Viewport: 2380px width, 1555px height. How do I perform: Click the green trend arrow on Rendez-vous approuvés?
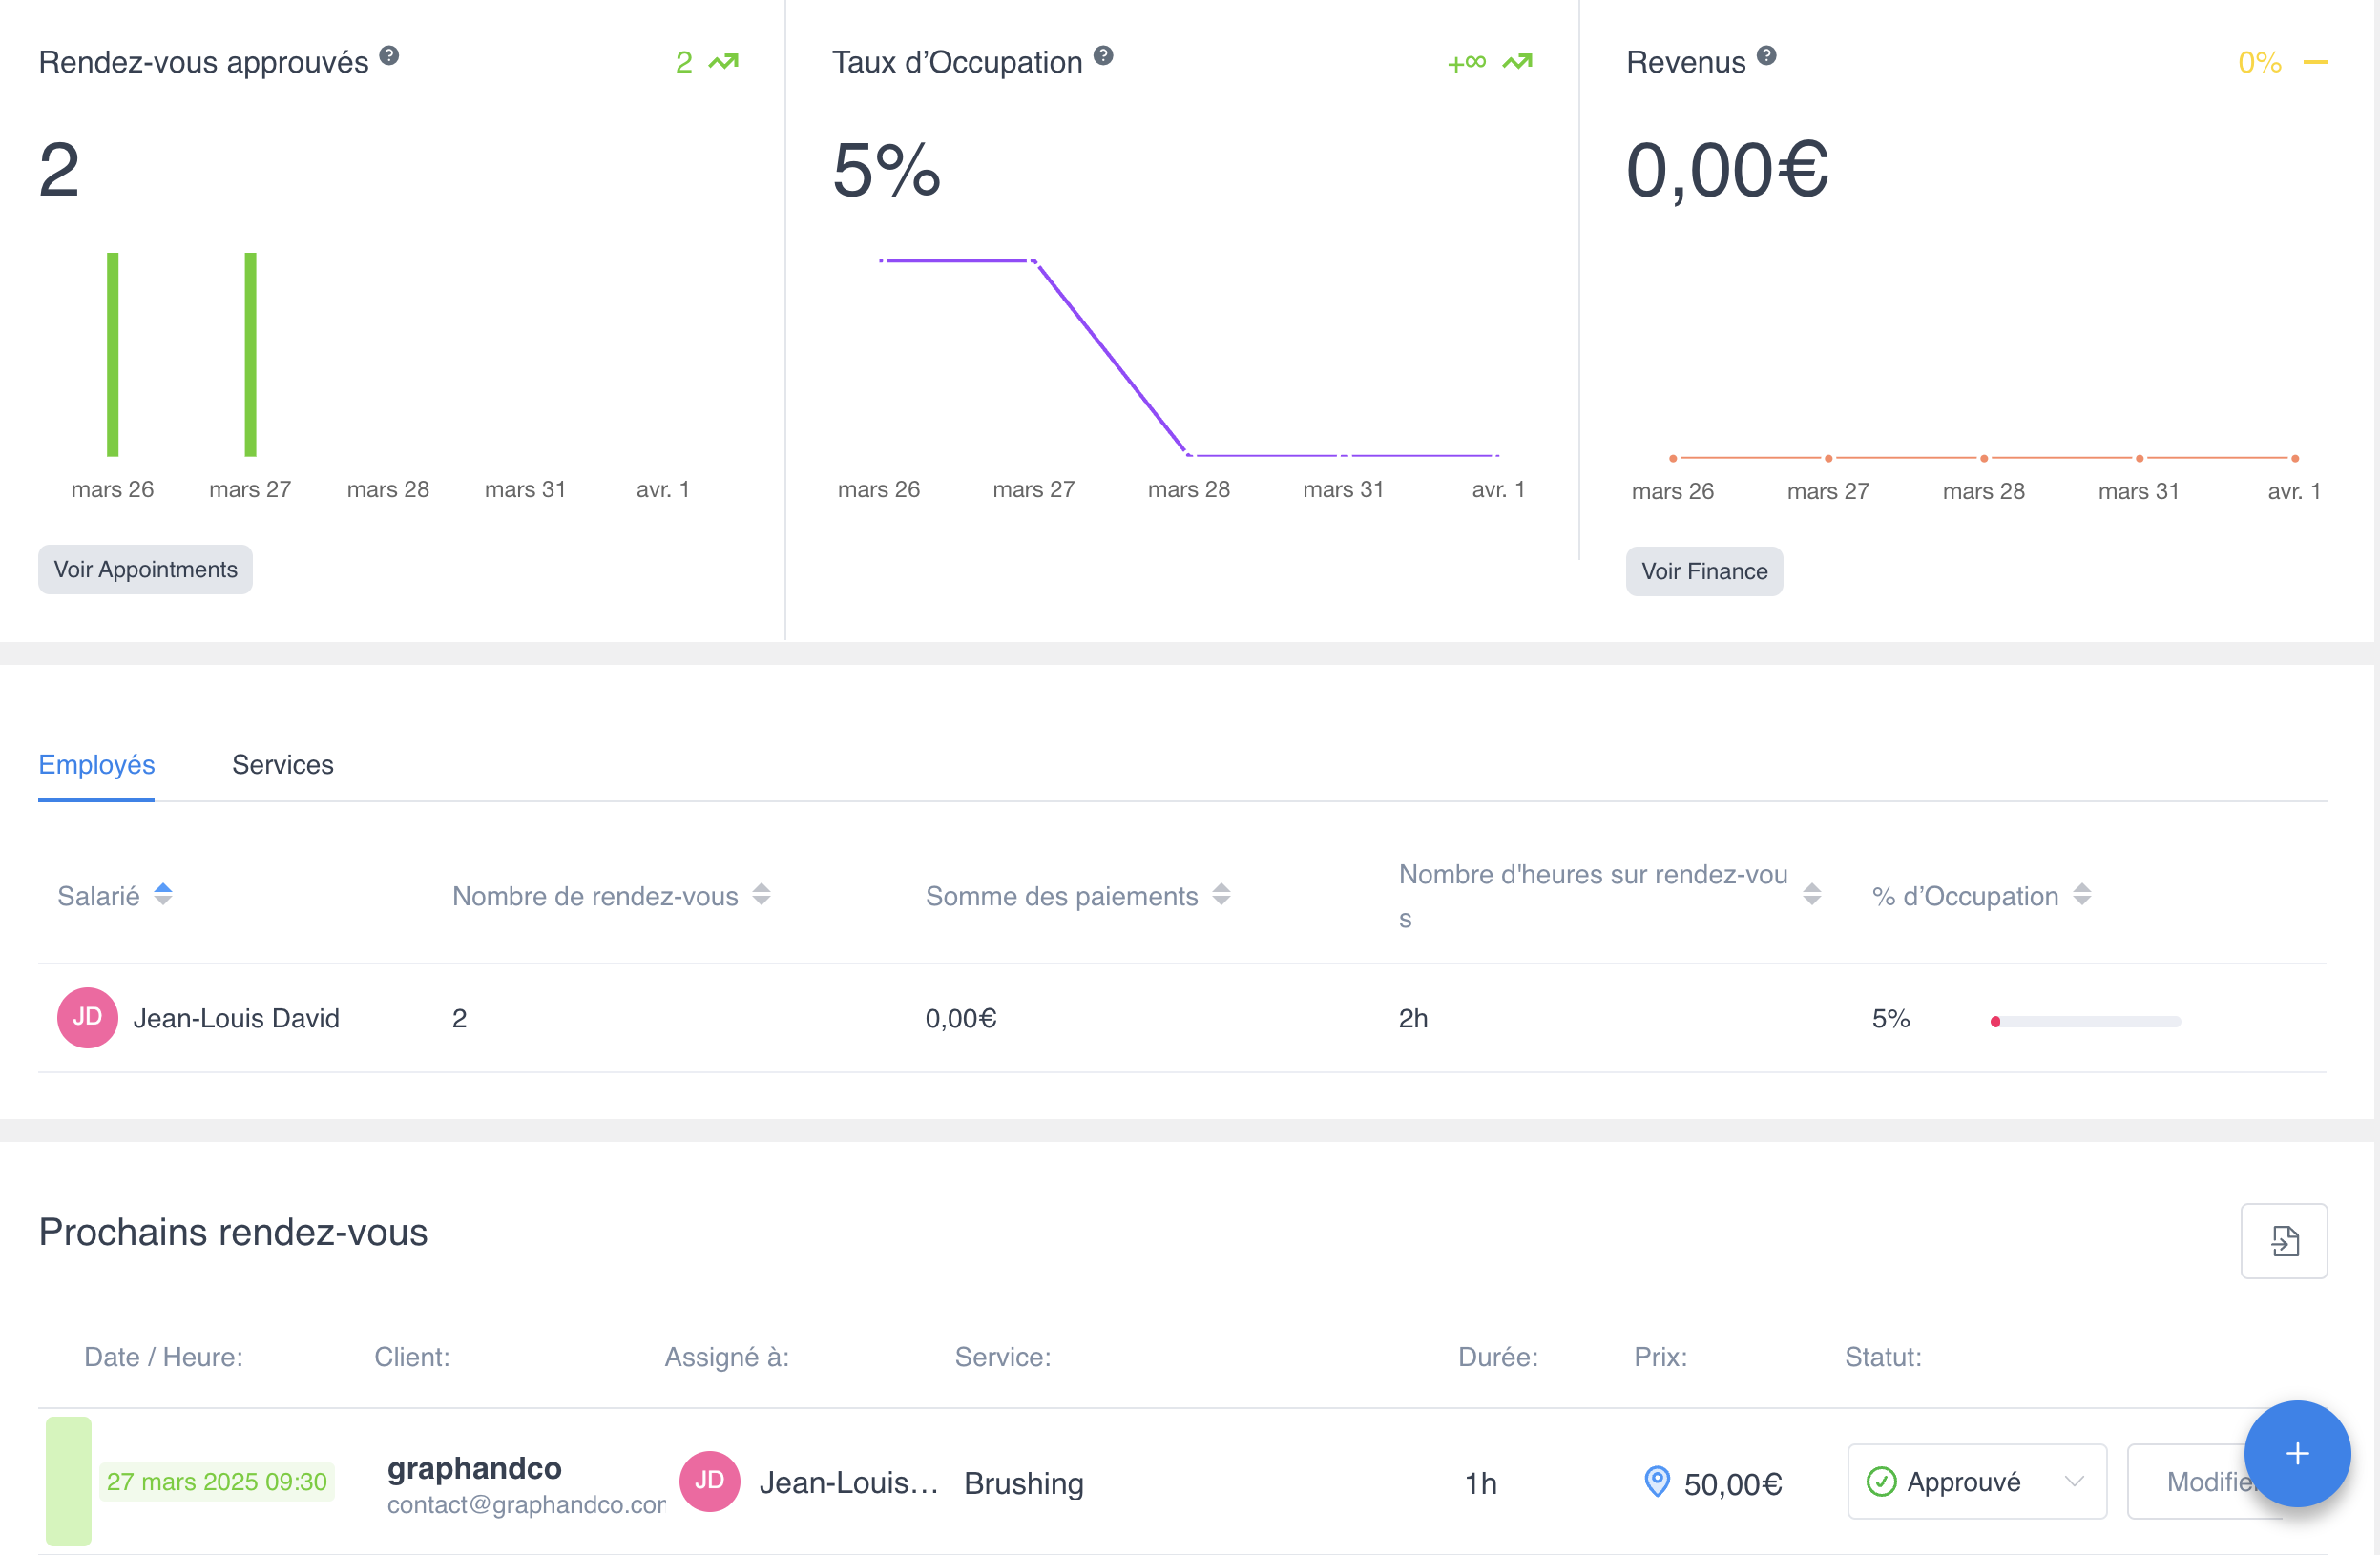coord(723,62)
